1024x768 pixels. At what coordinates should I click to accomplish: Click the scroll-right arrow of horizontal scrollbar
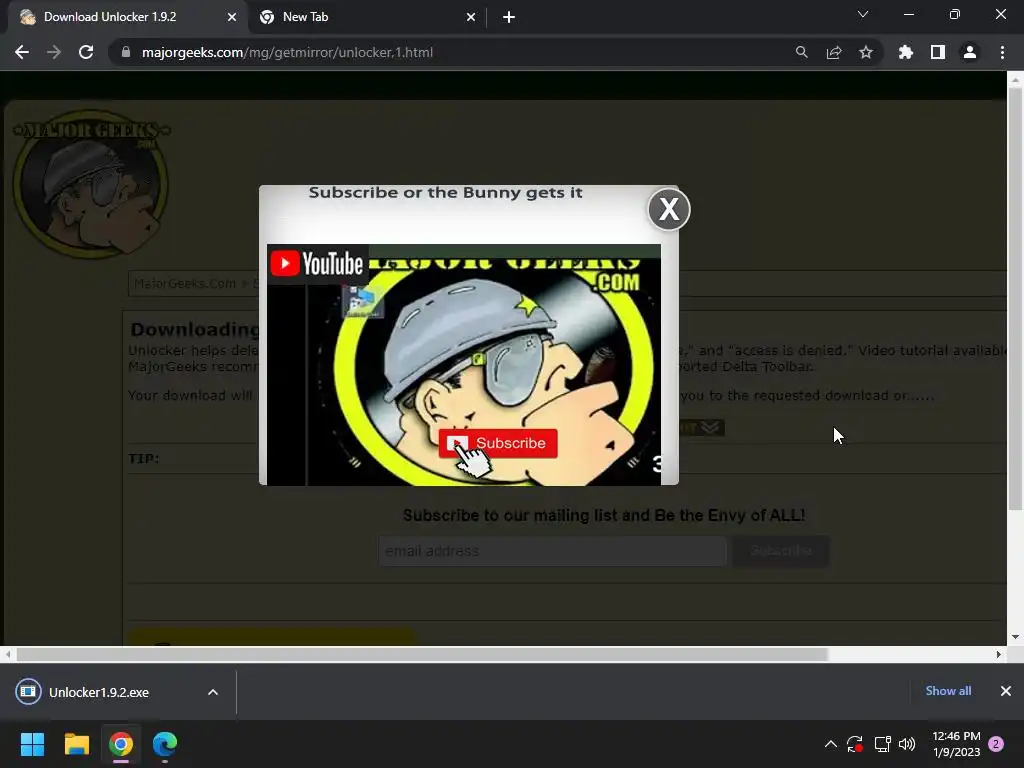tap(999, 654)
